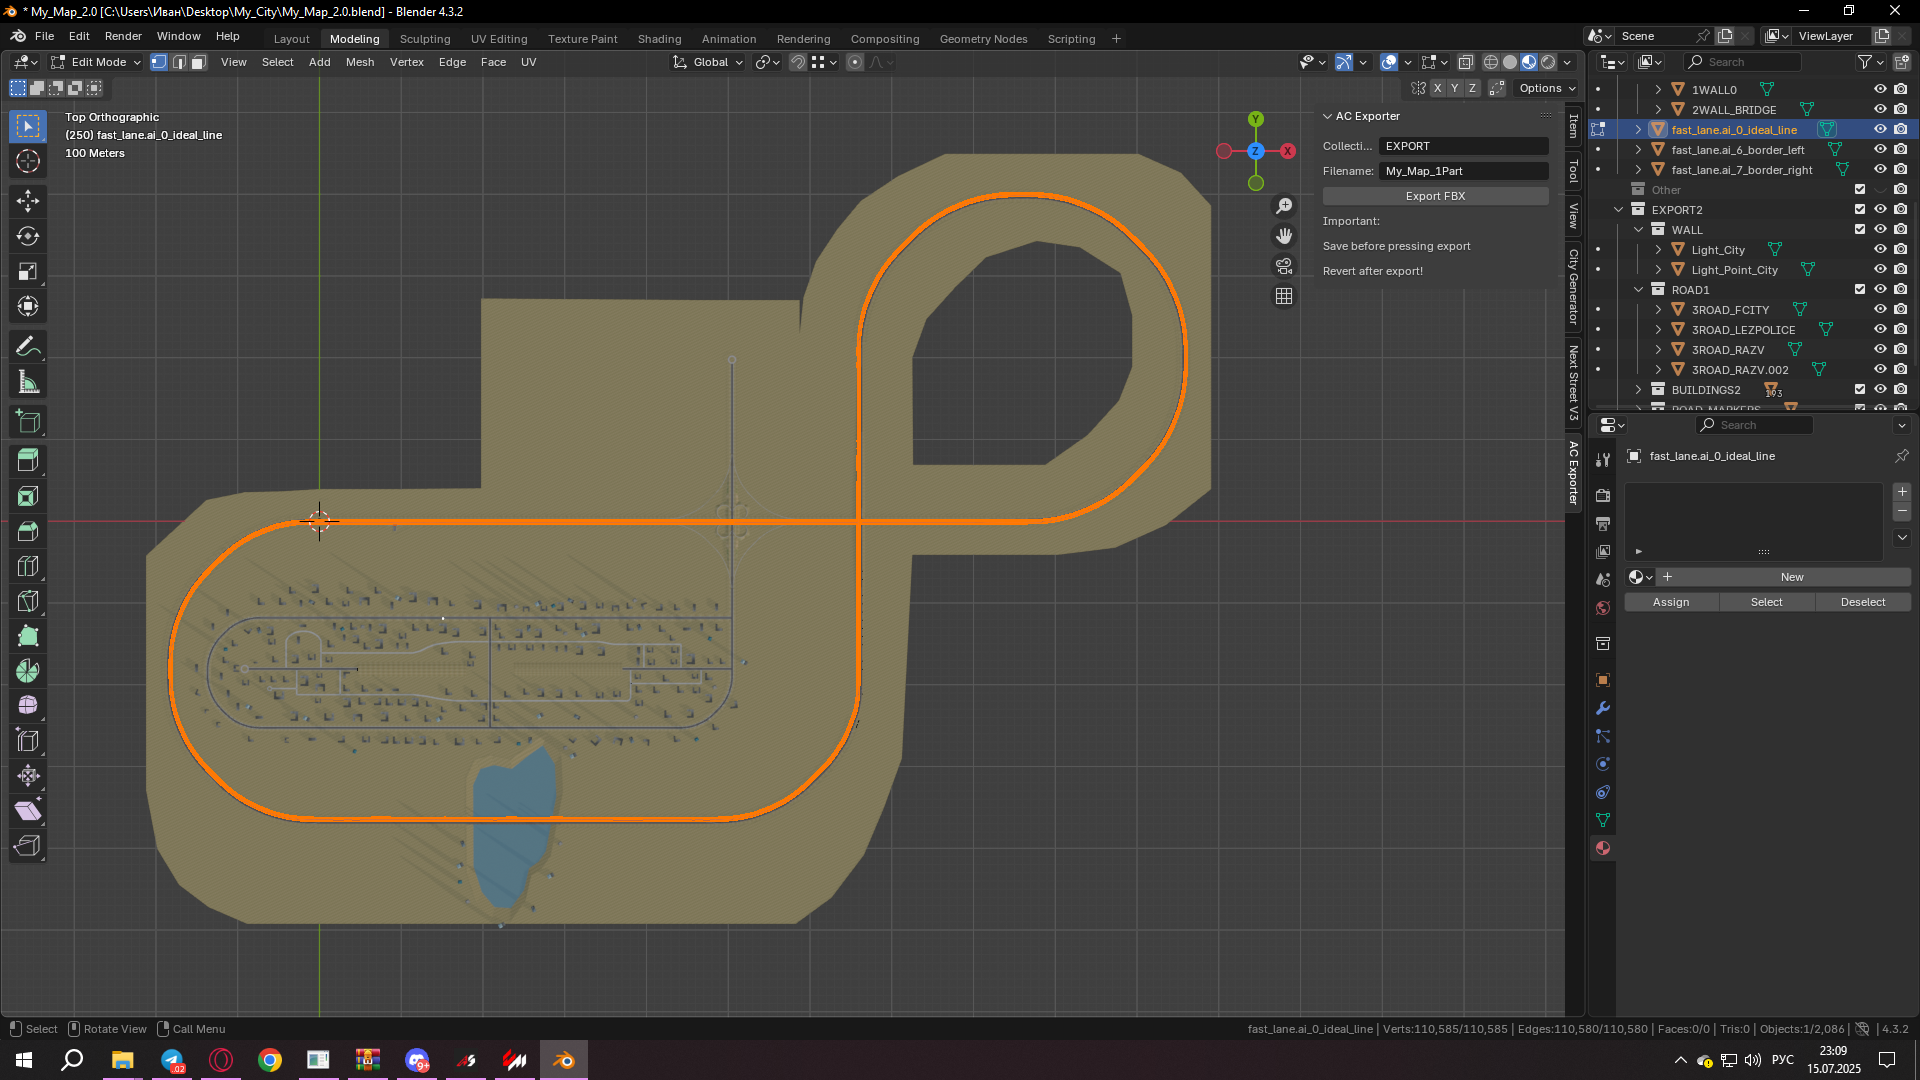Toggle proportional editing

(855, 62)
